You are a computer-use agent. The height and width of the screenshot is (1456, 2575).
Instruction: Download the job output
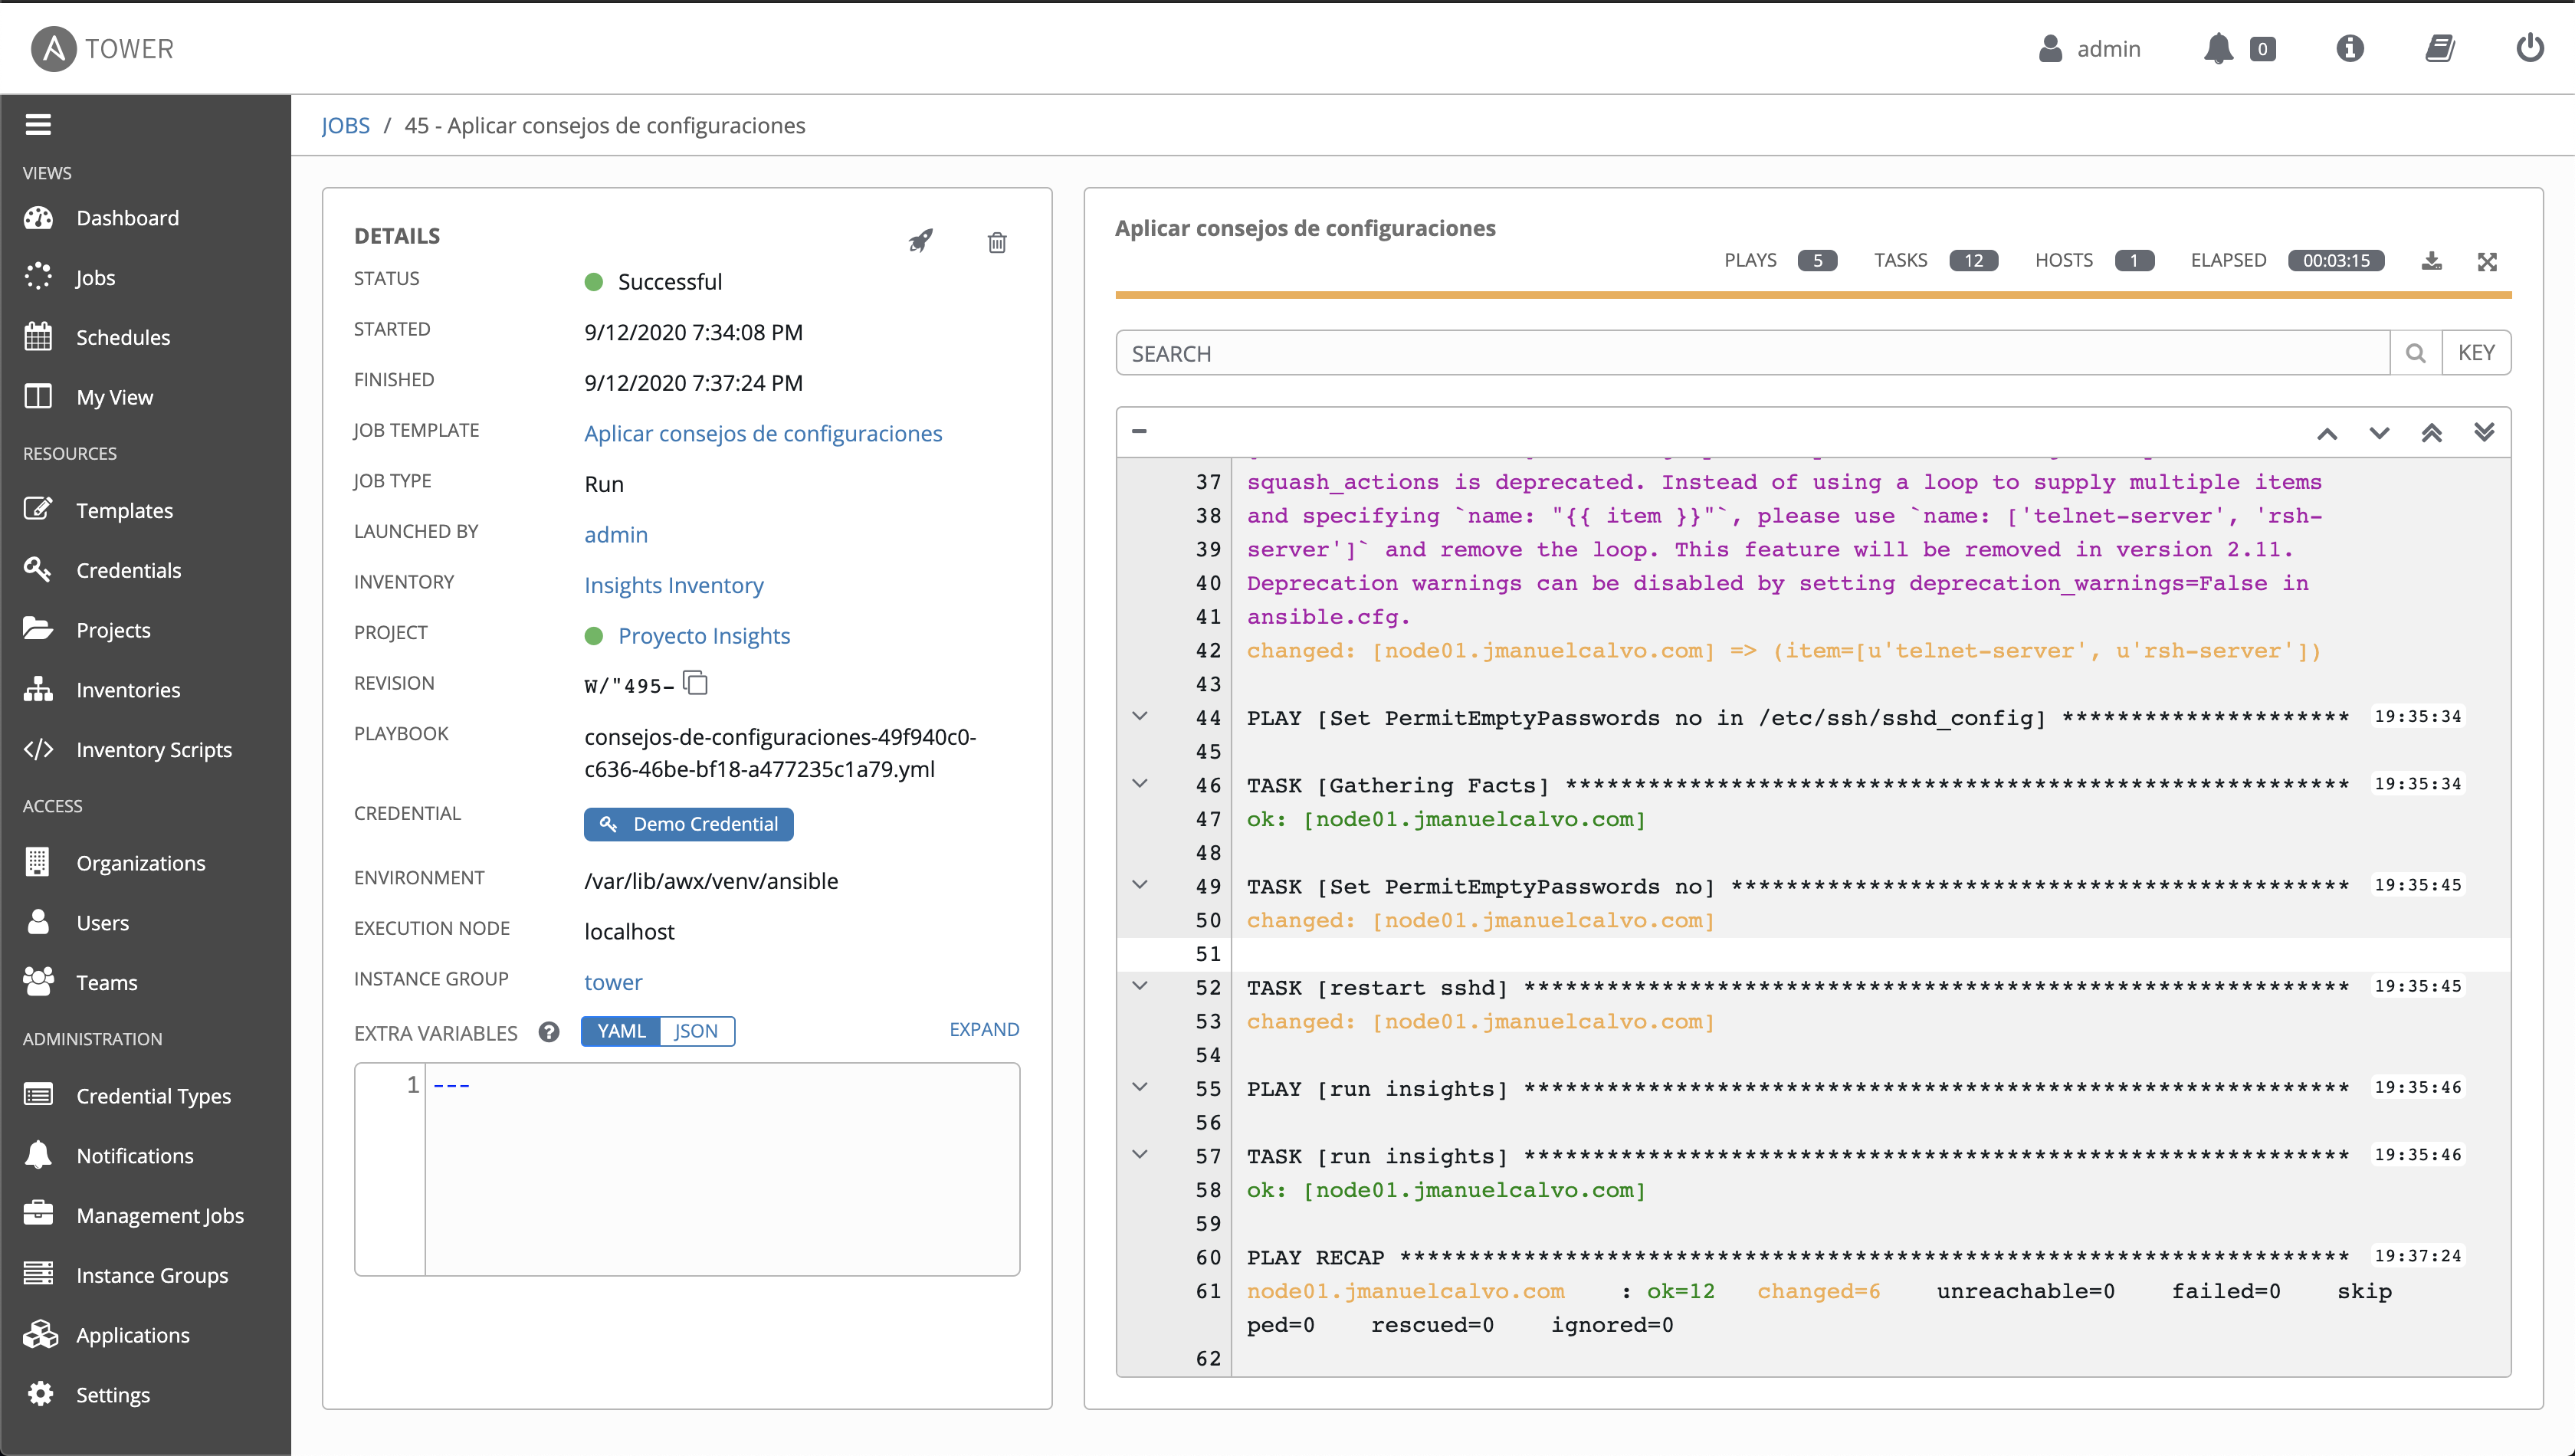[2432, 261]
